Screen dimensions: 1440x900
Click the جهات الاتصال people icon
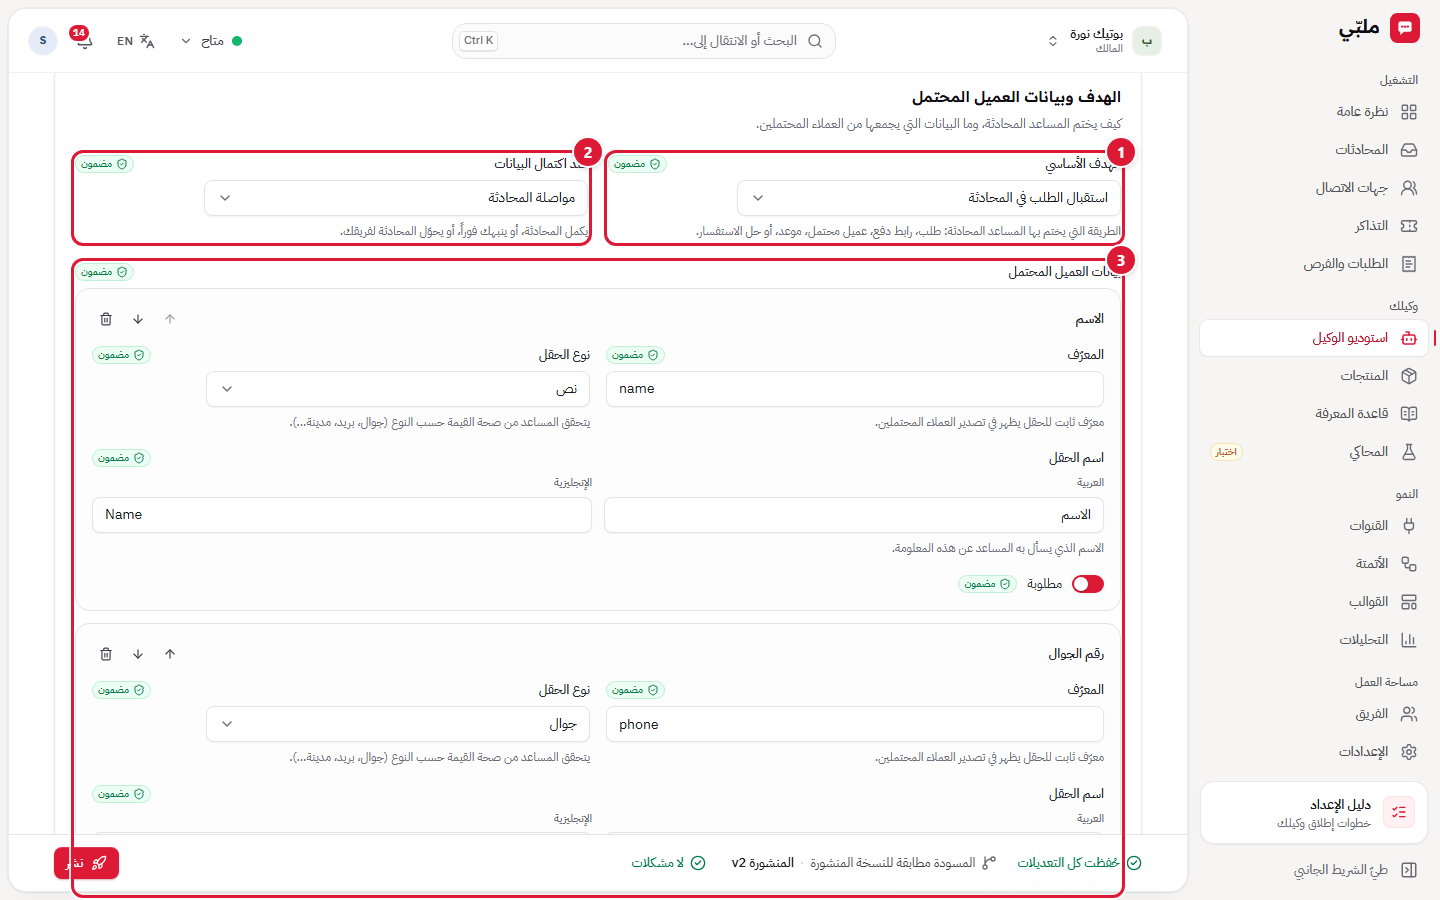click(1409, 188)
